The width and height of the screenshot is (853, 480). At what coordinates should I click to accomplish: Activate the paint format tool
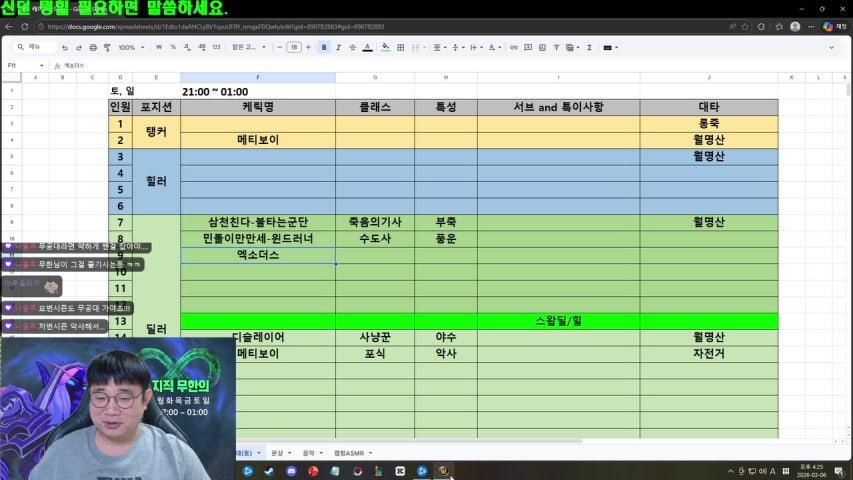click(107, 48)
